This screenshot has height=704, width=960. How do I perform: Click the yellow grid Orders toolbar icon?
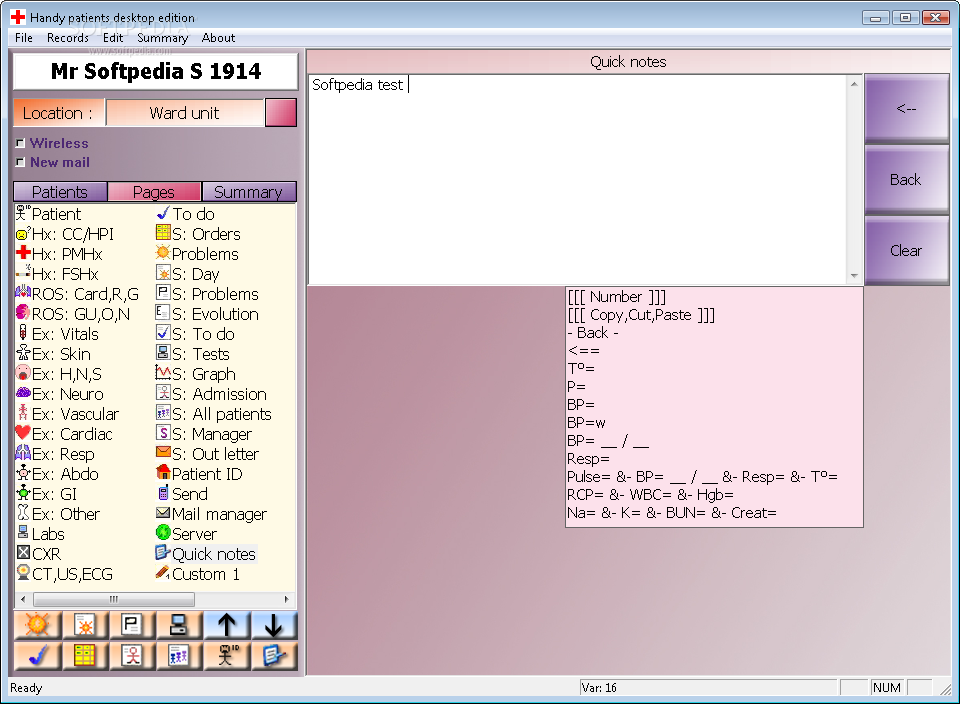coord(84,656)
